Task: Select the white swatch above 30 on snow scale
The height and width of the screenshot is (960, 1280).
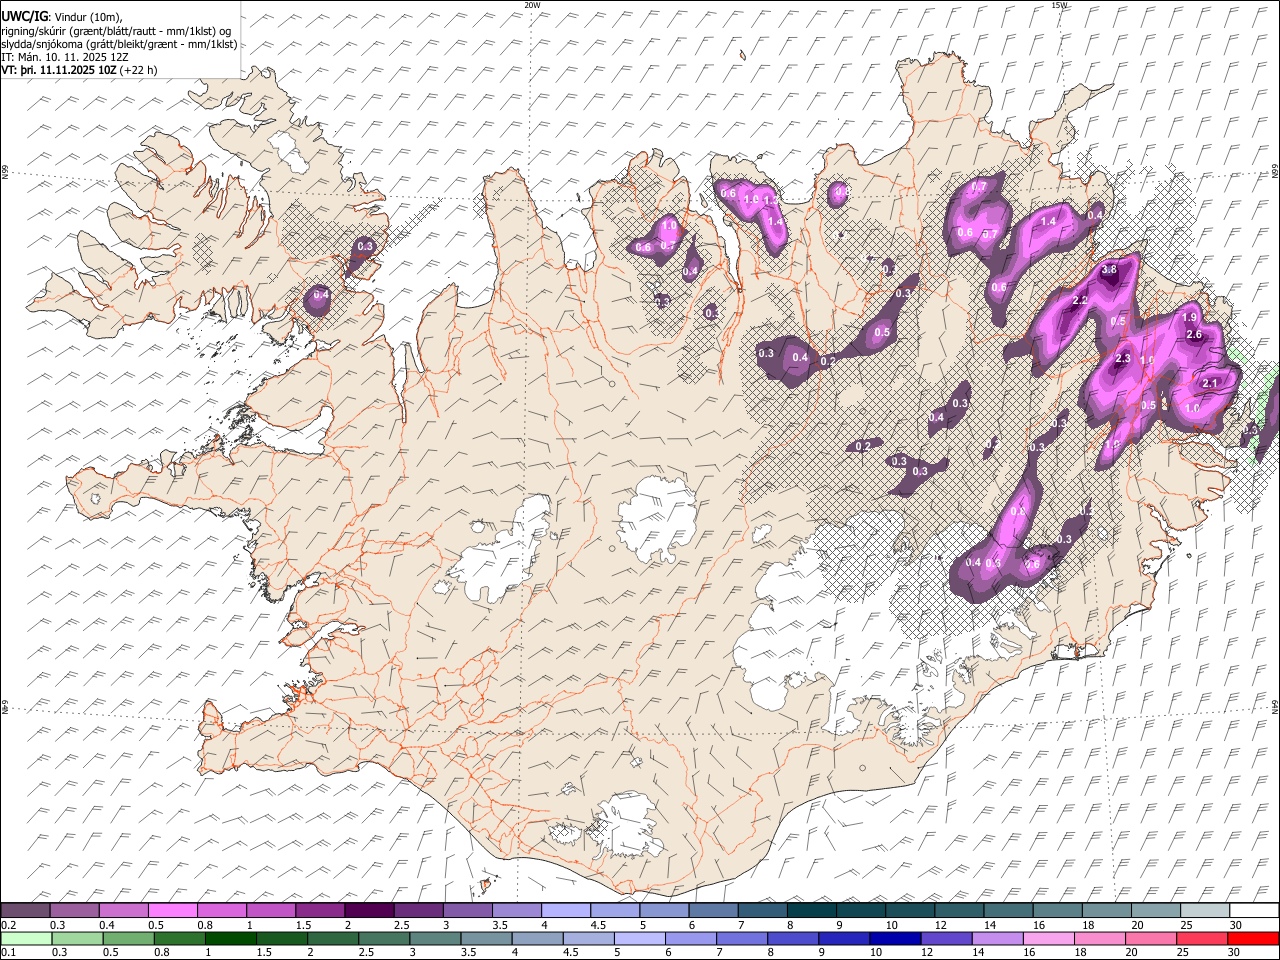Action: tap(1254, 911)
